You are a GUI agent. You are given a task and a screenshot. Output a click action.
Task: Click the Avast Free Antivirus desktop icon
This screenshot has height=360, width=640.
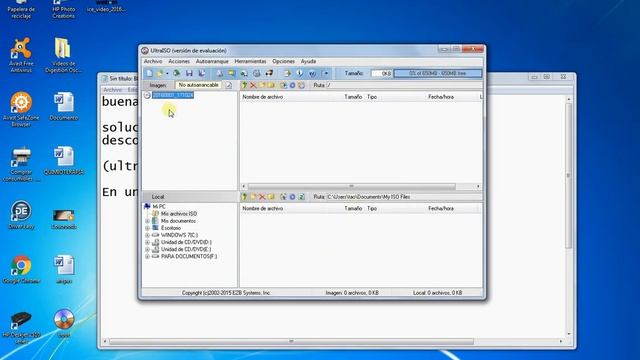click(x=21, y=55)
